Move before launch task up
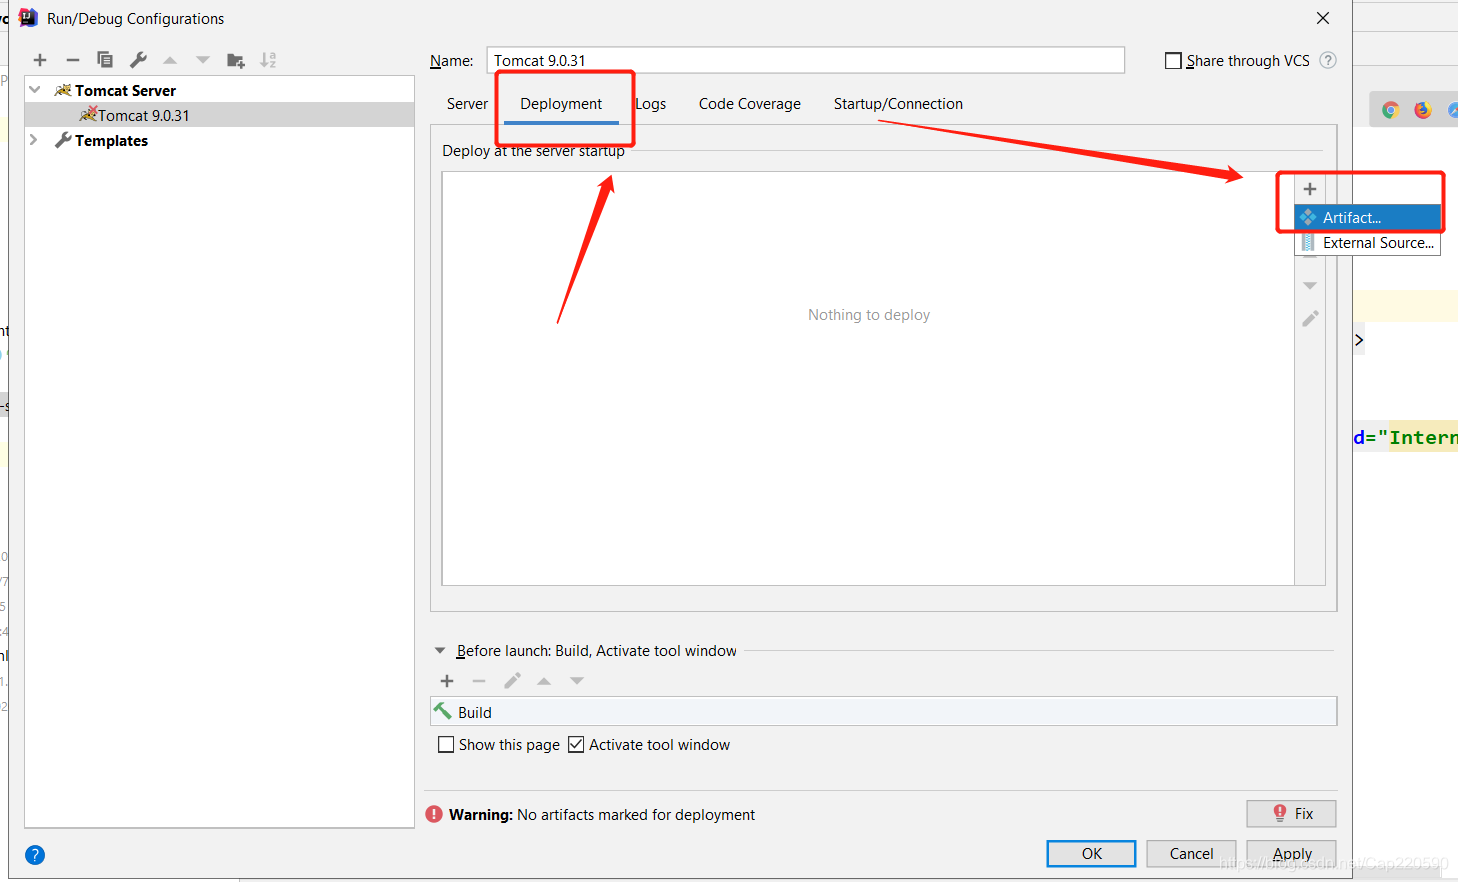Screen dimensions: 1458x882 544,681
